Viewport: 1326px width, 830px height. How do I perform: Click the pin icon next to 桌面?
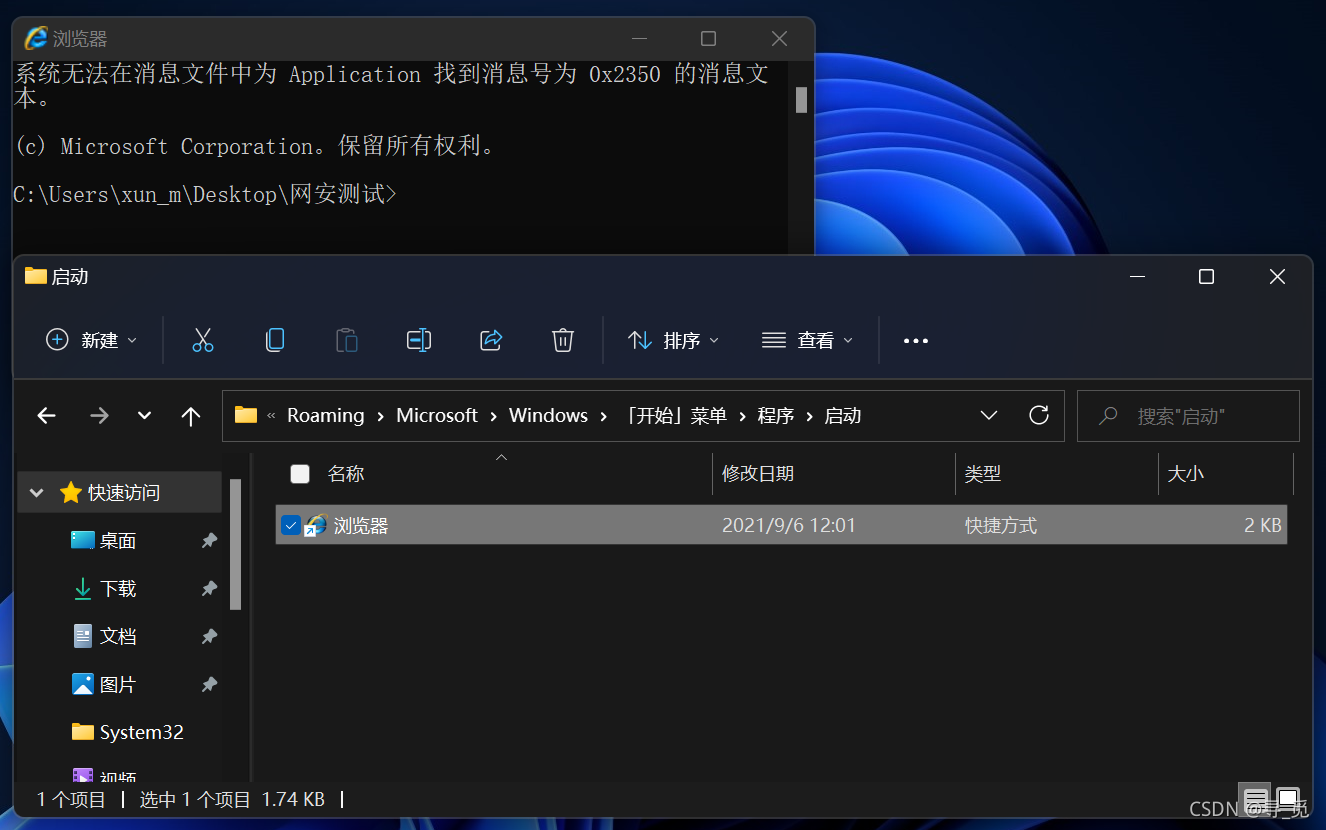tap(209, 541)
